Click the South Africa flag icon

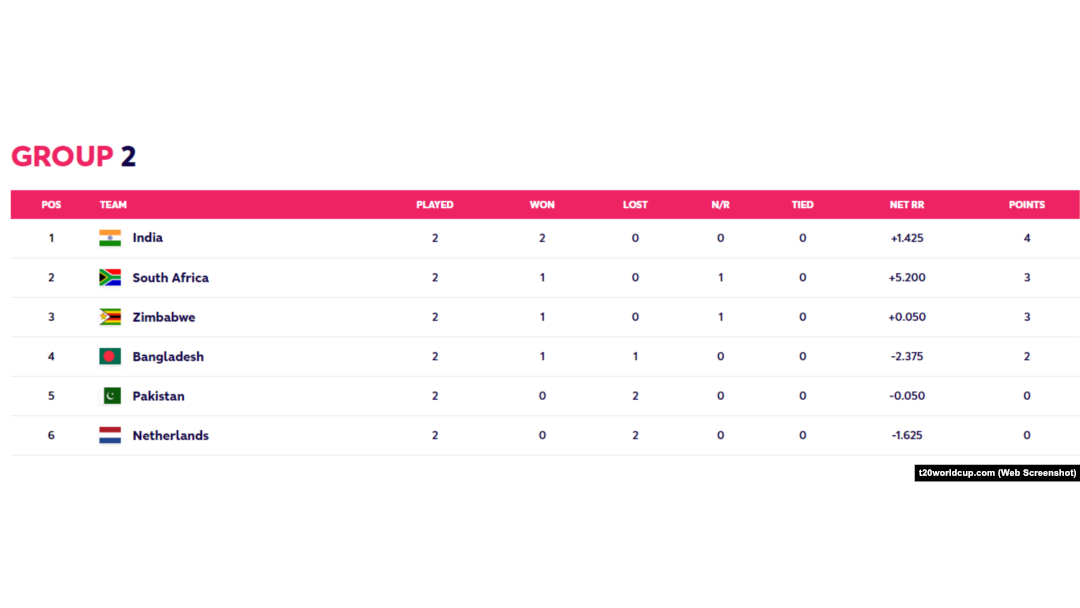pyautogui.click(x=110, y=277)
